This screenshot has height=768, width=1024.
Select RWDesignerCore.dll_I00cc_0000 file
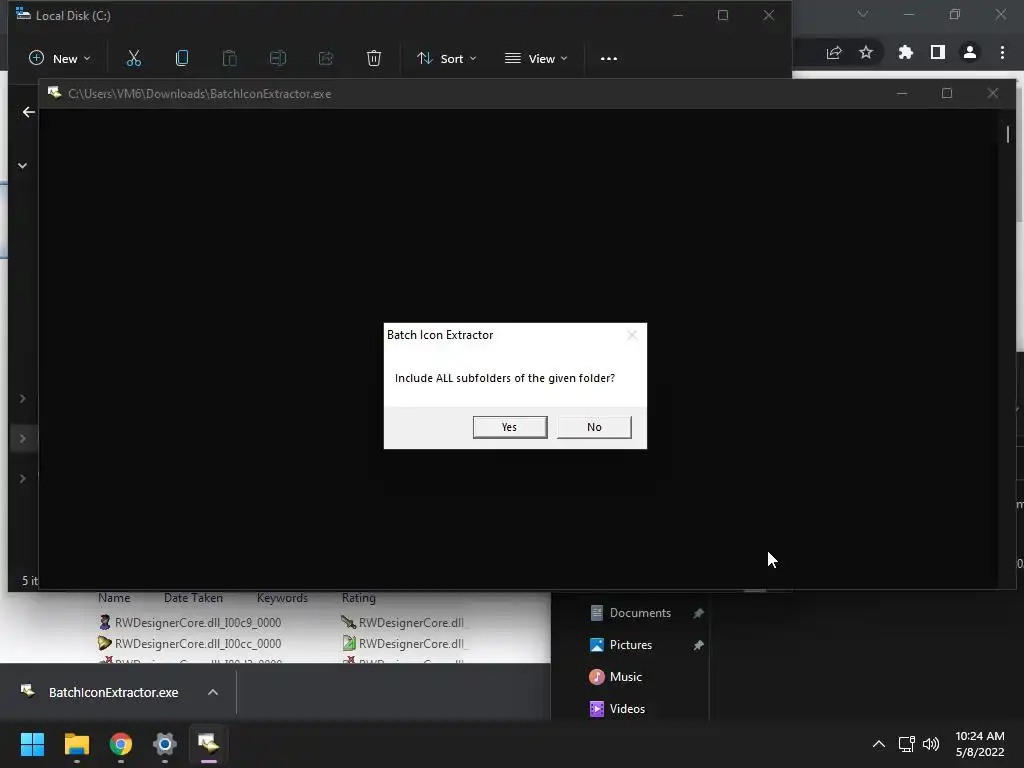190,644
